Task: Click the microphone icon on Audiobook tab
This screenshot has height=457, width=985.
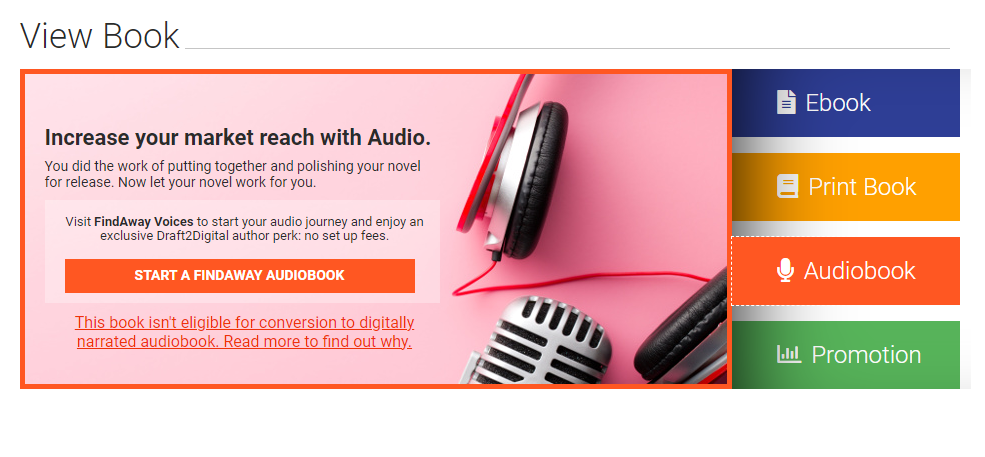Action: point(785,271)
